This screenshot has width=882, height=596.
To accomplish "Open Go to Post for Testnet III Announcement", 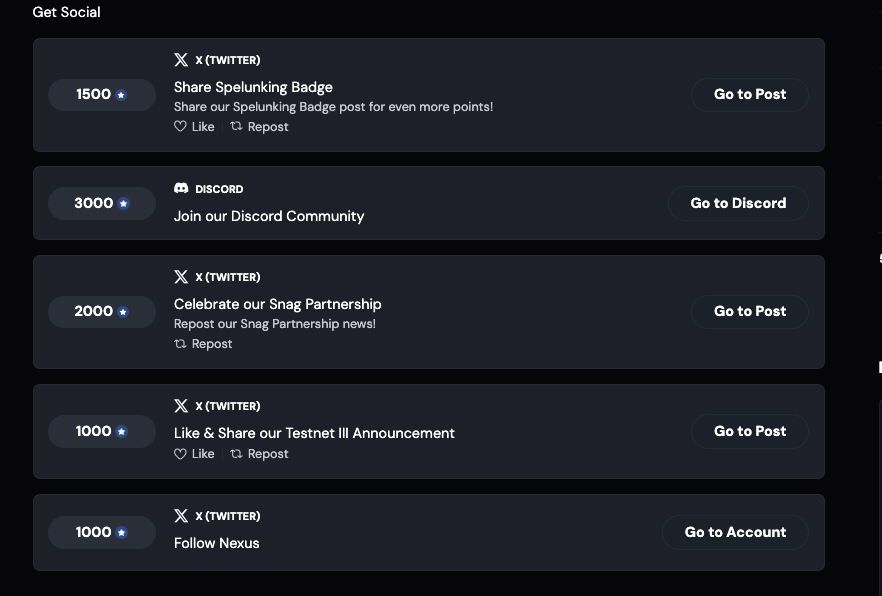I will coord(750,431).
